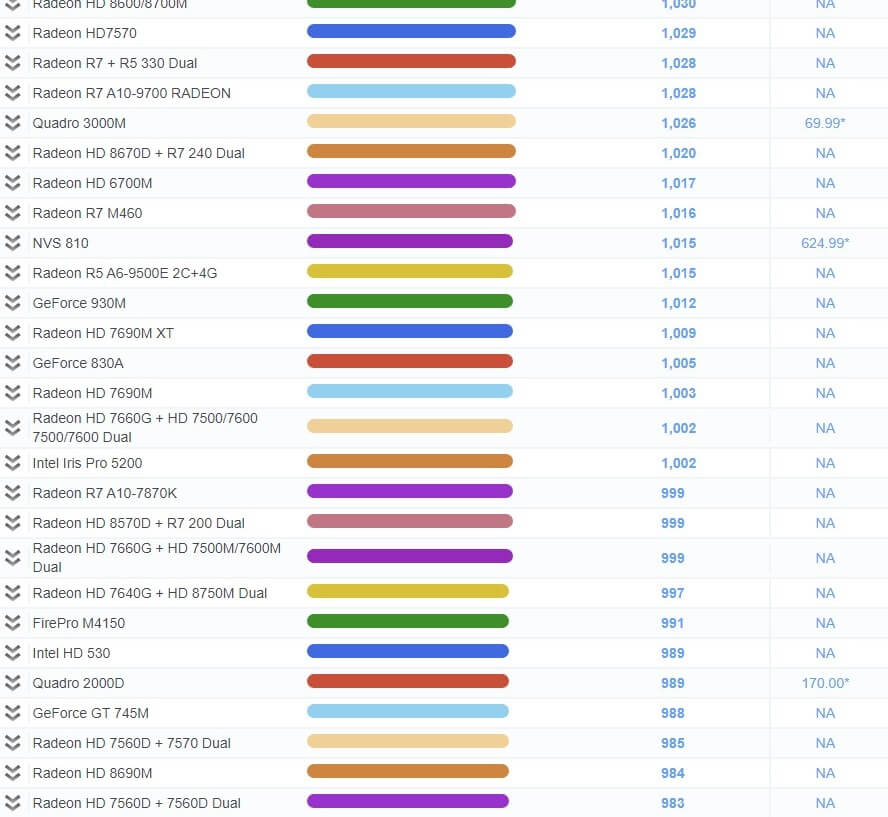The height and width of the screenshot is (817, 888).
Task: Click the 1,005 score for GeForce 830A
Action: (x=678, y=363)
